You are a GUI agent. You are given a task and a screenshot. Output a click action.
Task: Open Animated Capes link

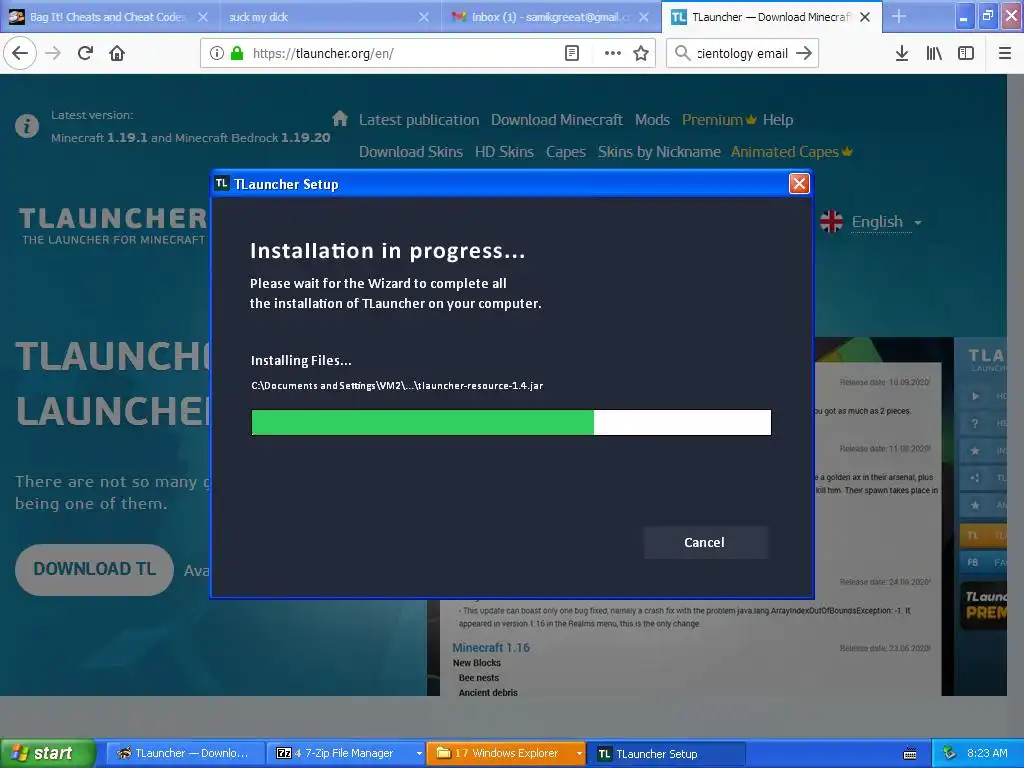792,152
